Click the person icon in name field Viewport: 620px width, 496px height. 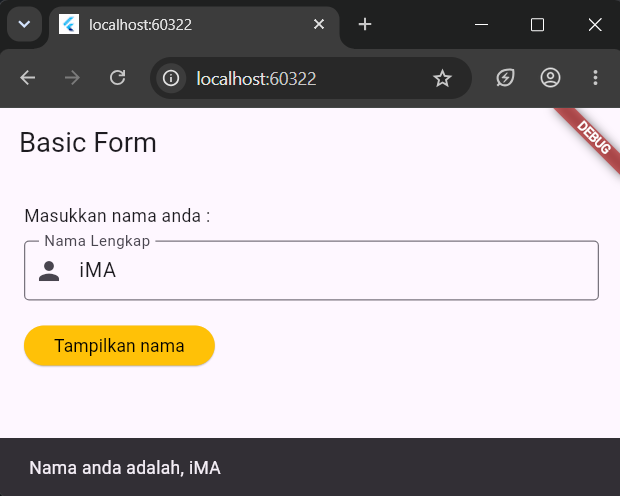coord(49,271)
